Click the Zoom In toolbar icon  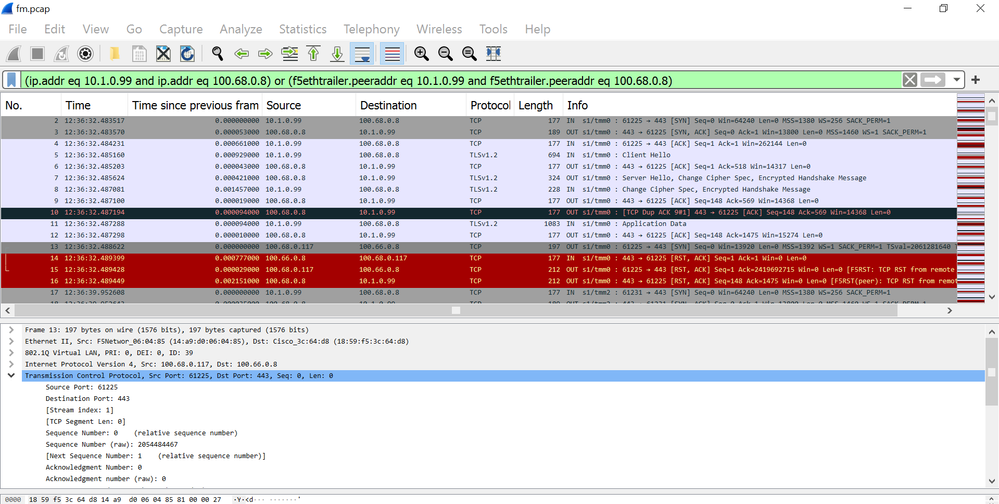(421, 54)
